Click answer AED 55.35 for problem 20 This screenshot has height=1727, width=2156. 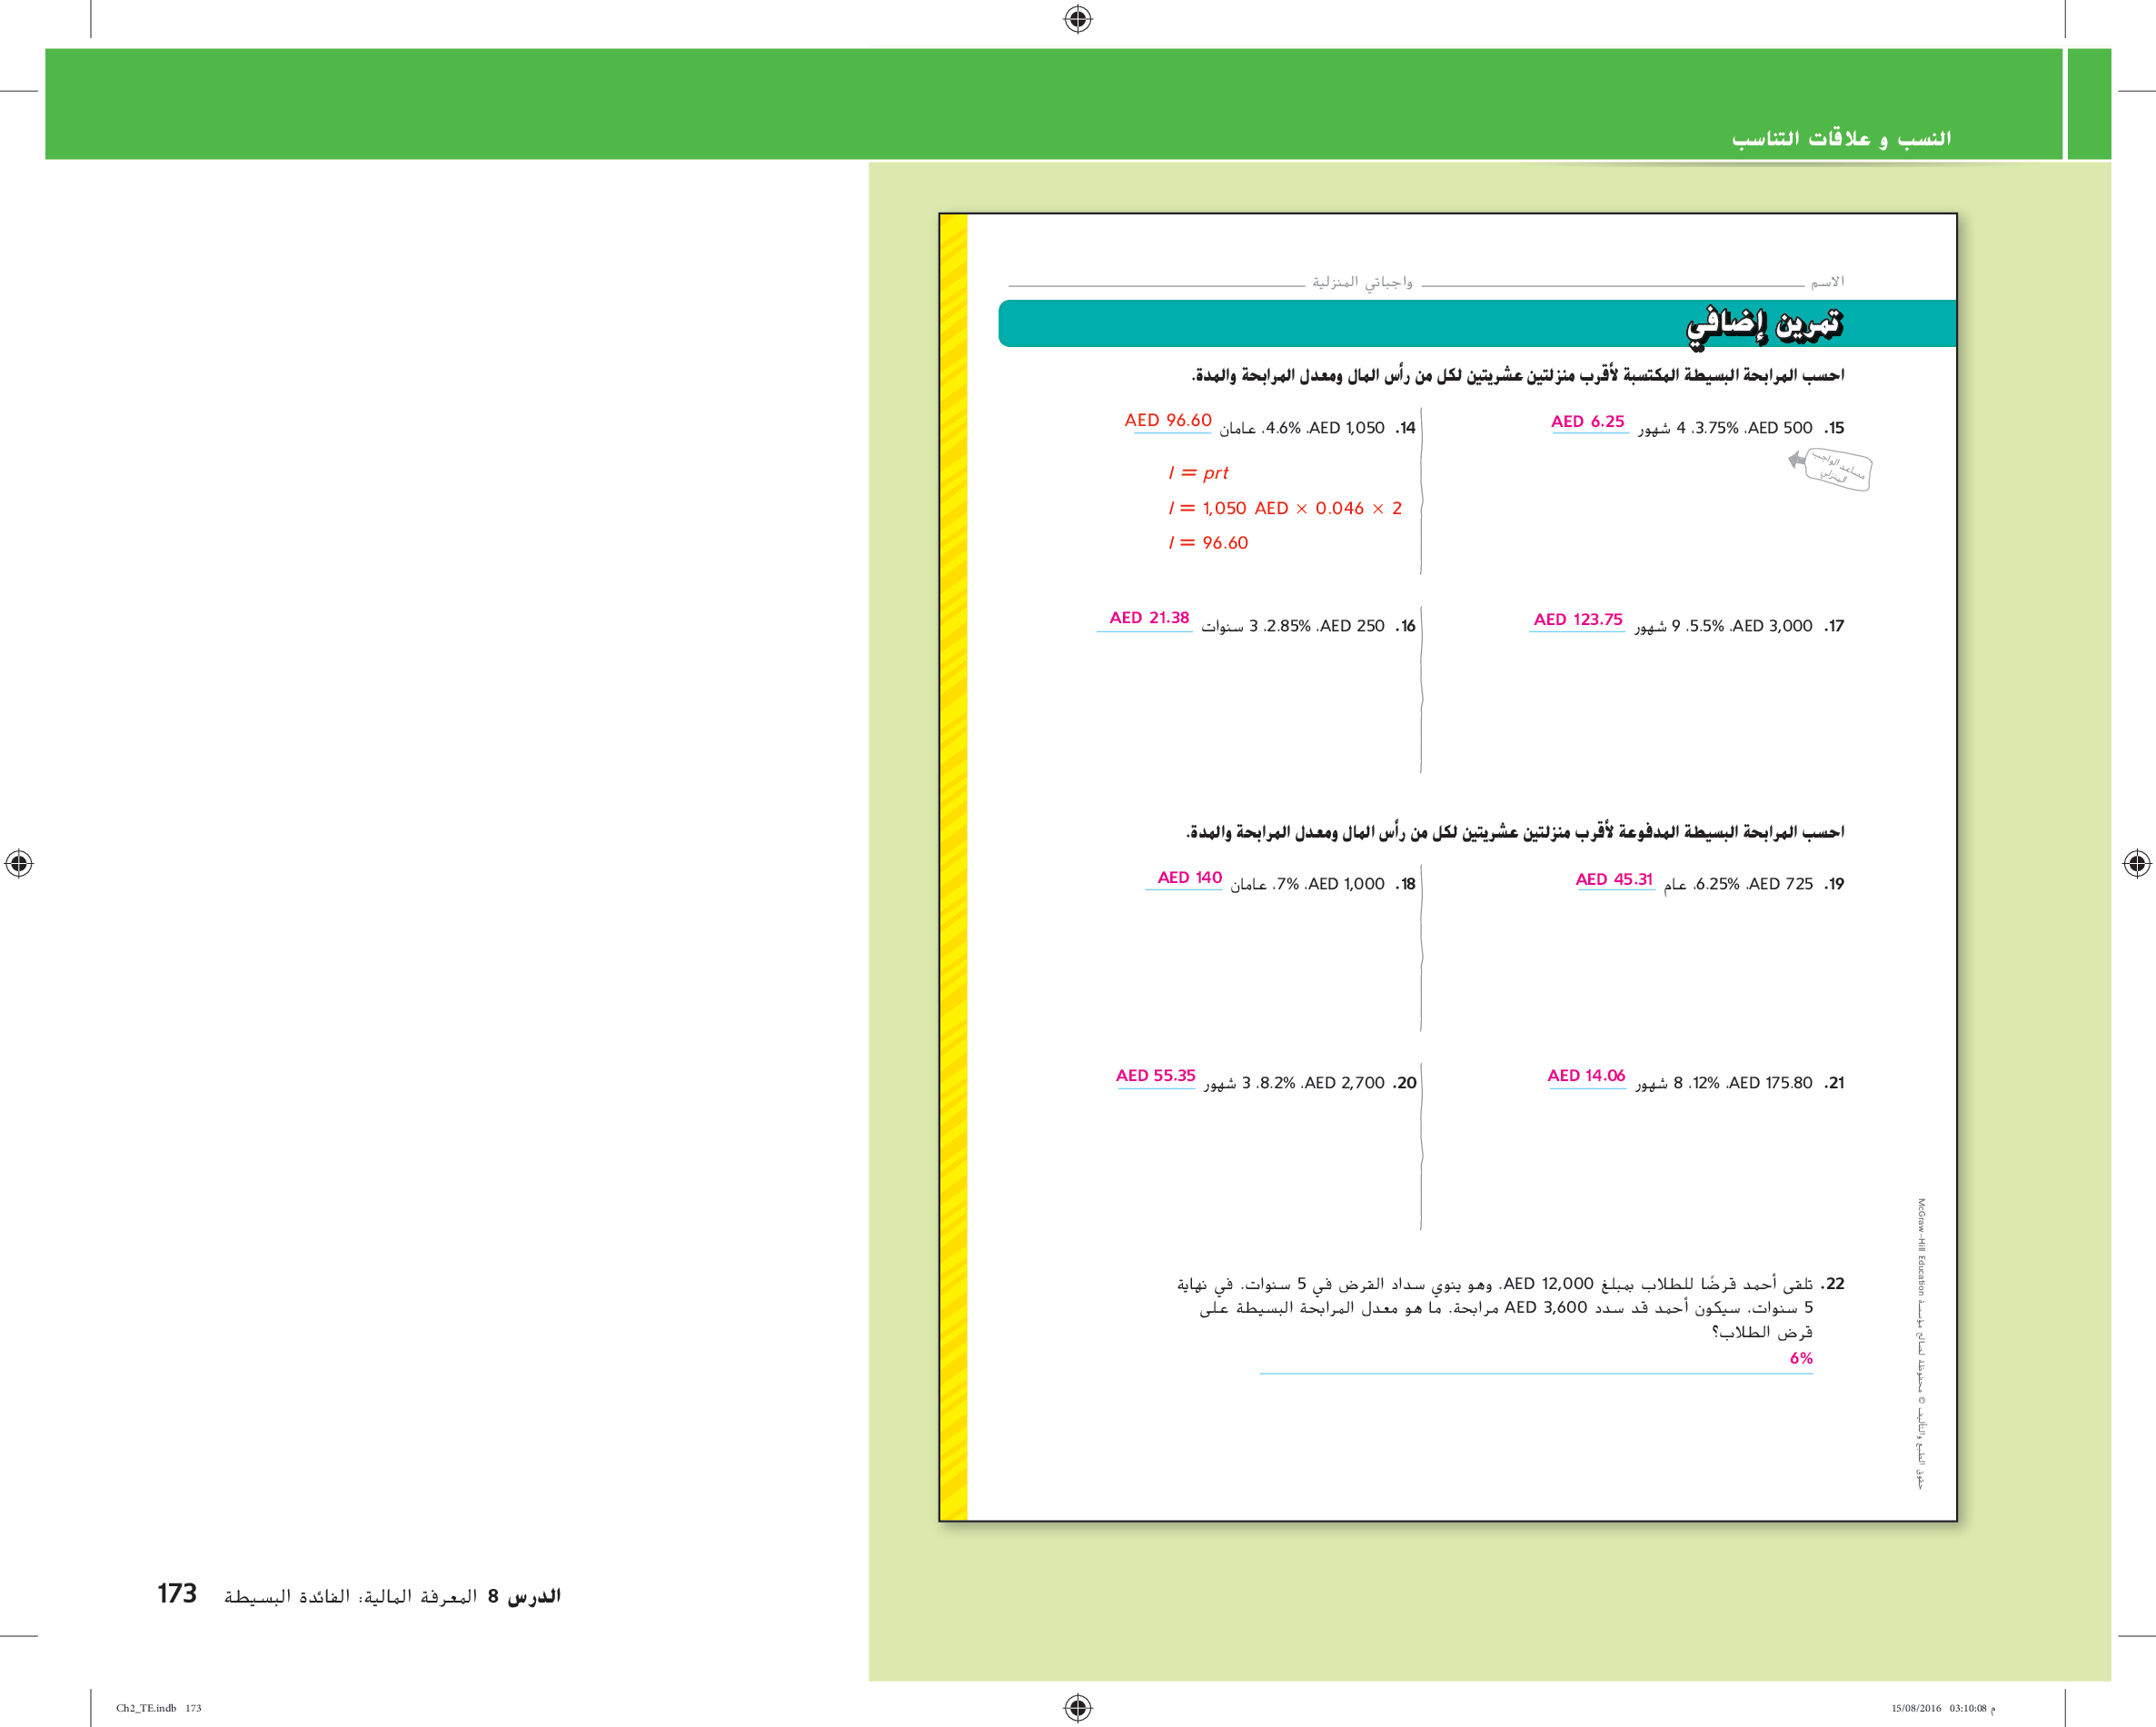(x=1155, y=1076)
